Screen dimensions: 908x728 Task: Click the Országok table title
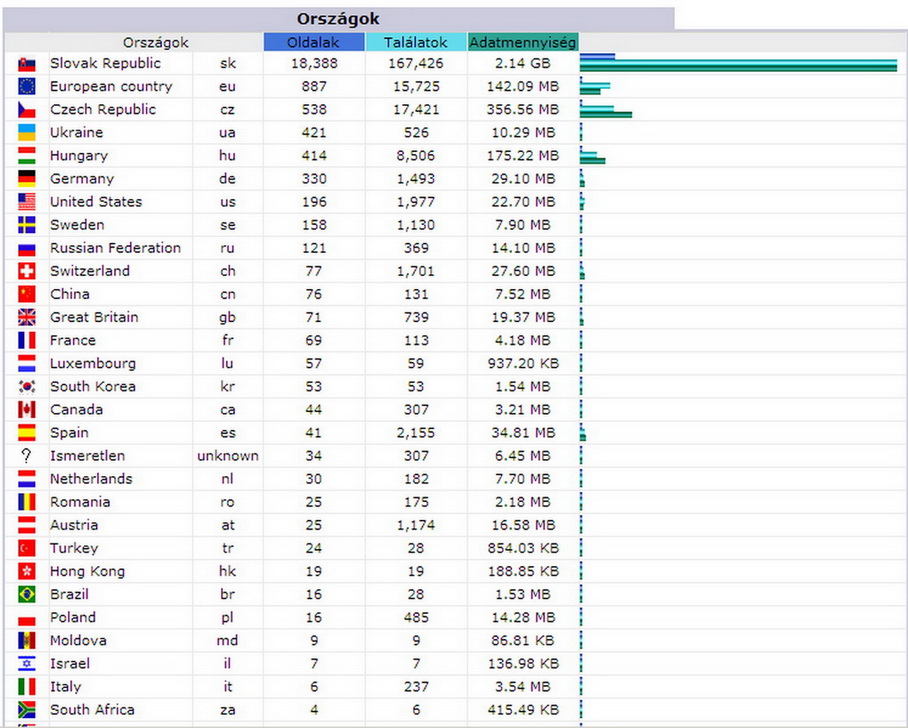(x=338, y=19)
